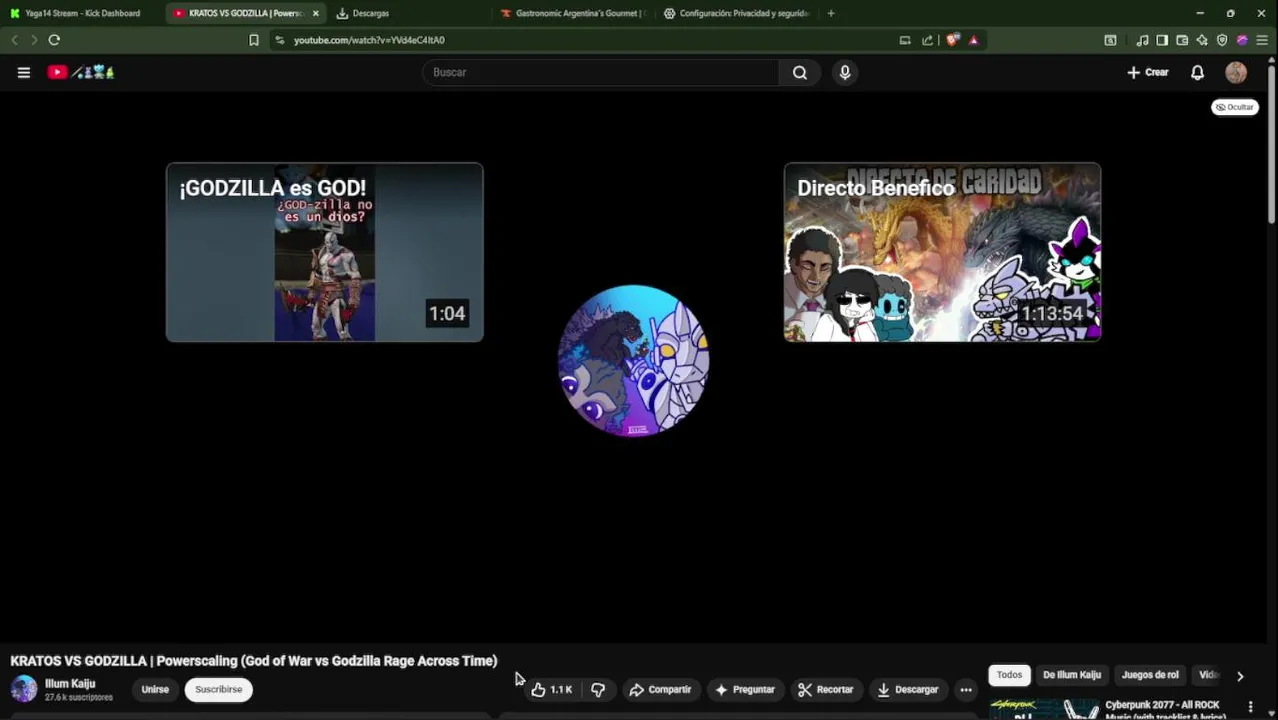Image resolution: width=1278 pixels, height=720 pixels.
Task: Open the browser profile avatar icon
Action: [1242, 40]
